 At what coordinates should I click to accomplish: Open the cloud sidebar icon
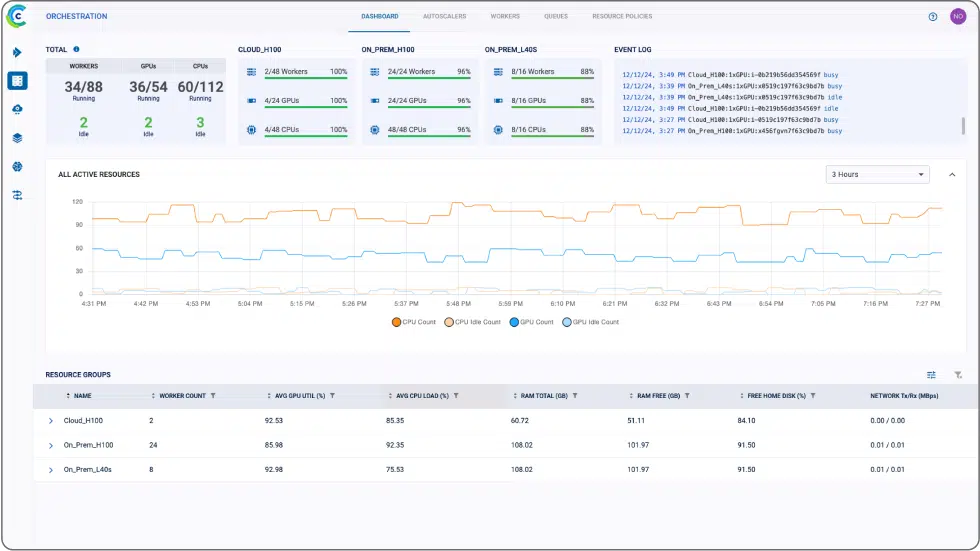pyautogui.click(x=17, y=109)
